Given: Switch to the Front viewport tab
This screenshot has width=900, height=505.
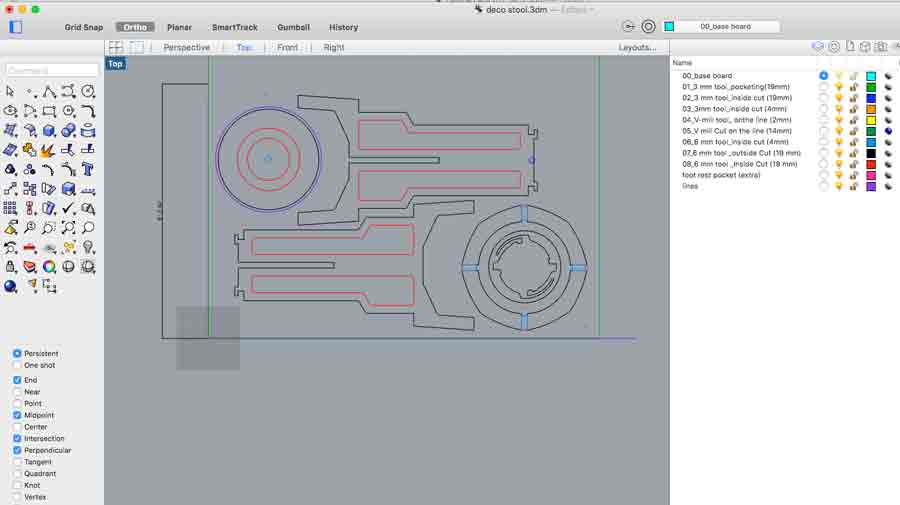Looking at the screenshot, I should [287, 47].
